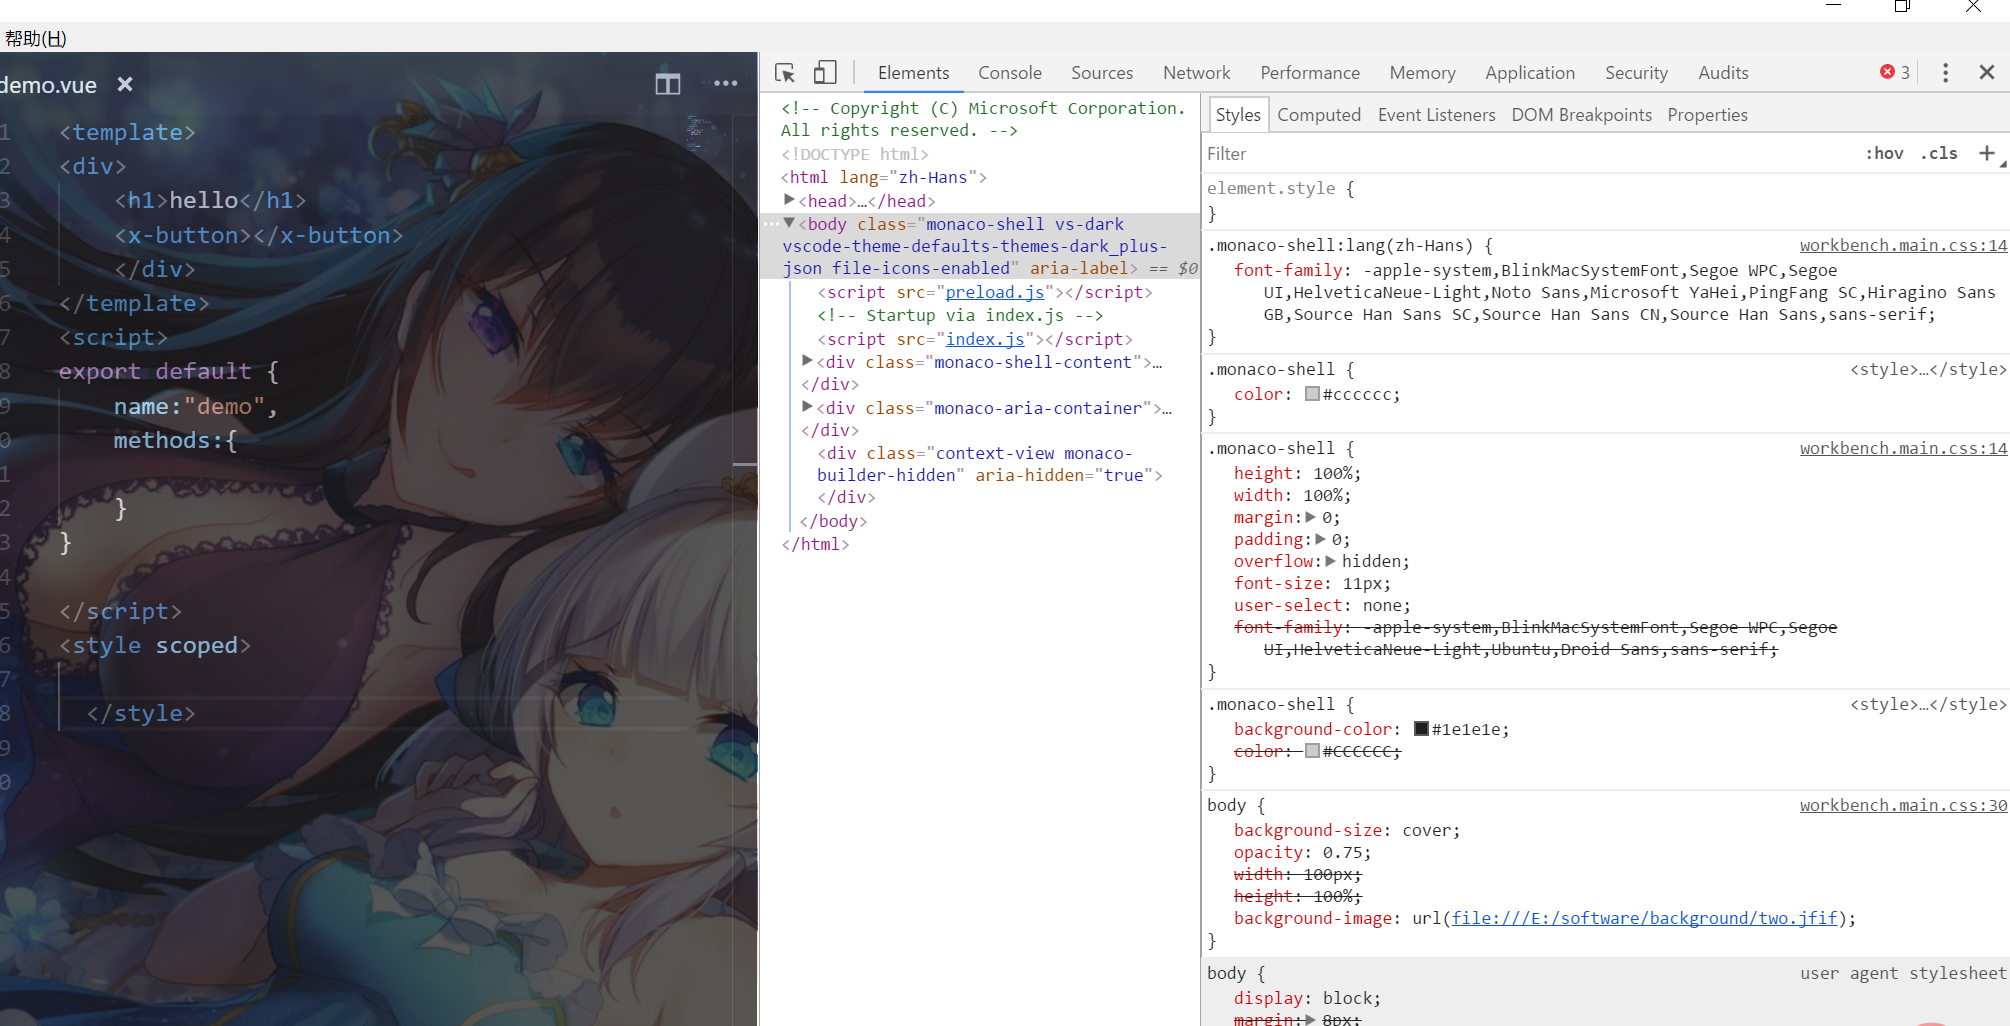Click the background-size cover value
Image resolution: width=2010 pixels, height=1026 pixels.
click(x=1426, y=830)
